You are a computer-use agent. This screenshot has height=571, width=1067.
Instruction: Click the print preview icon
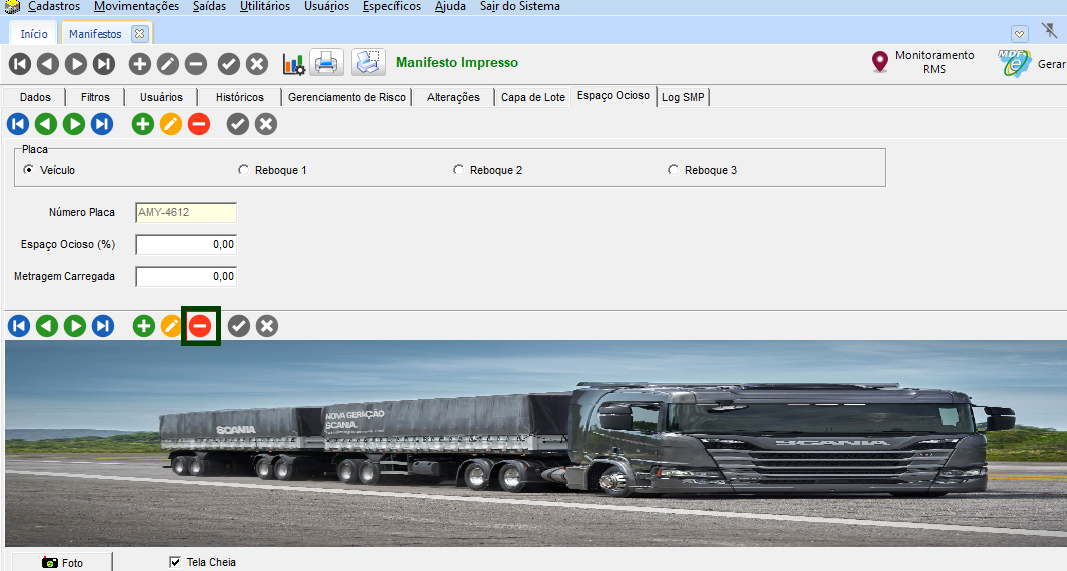368,63
